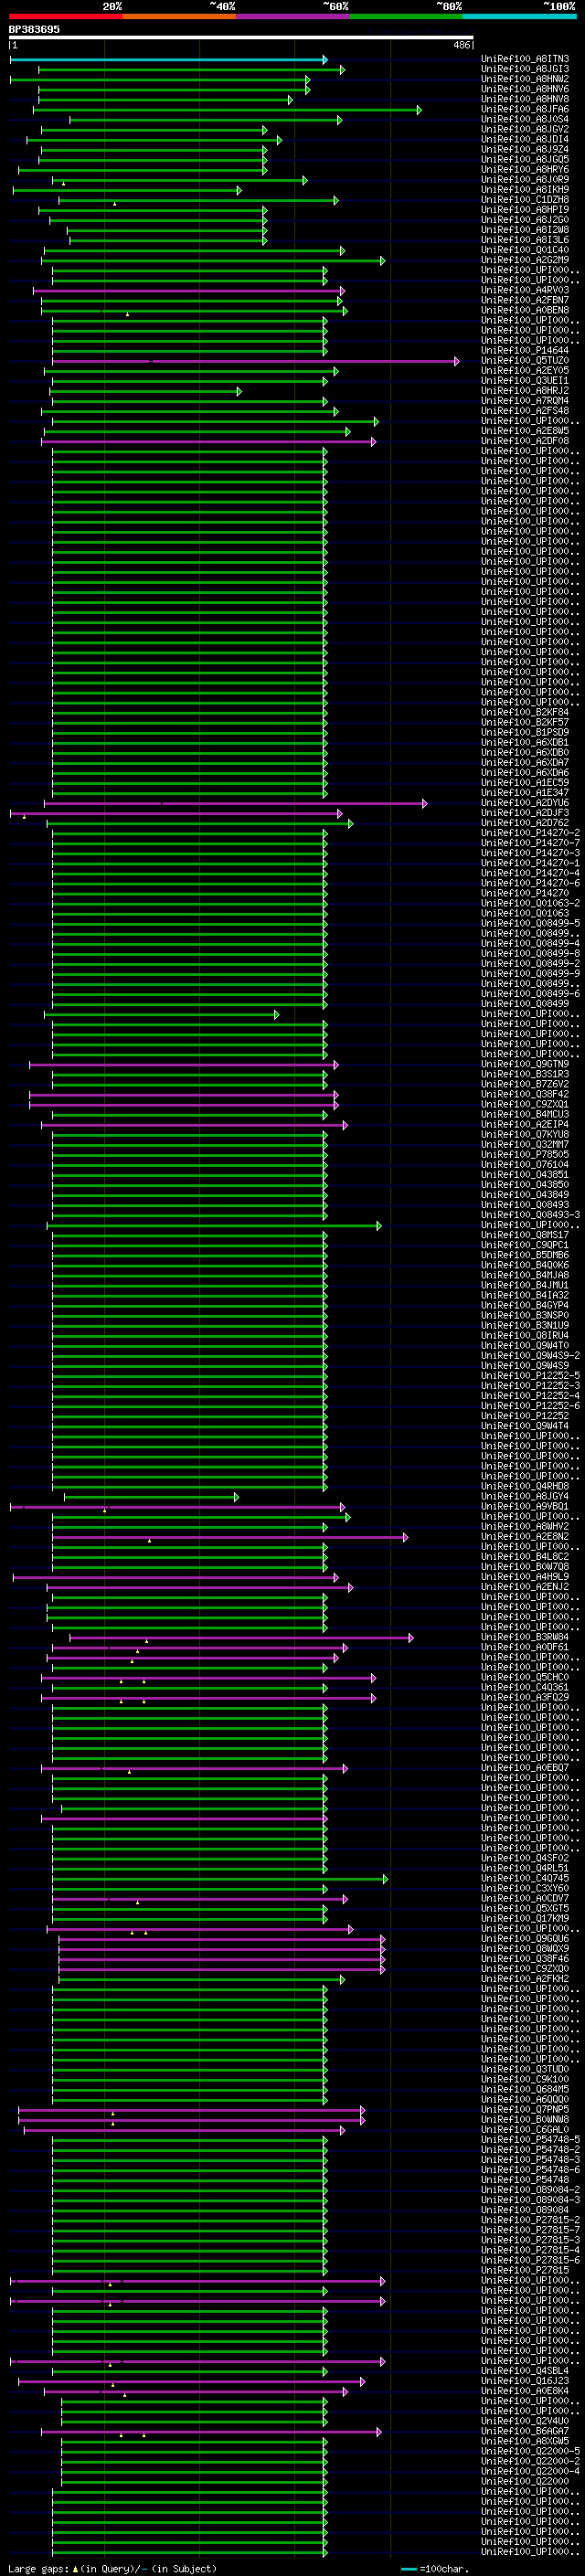Screen dimensions: 585x2576
Task: Select the query name BP383695
Action: [x=34, y=29]
